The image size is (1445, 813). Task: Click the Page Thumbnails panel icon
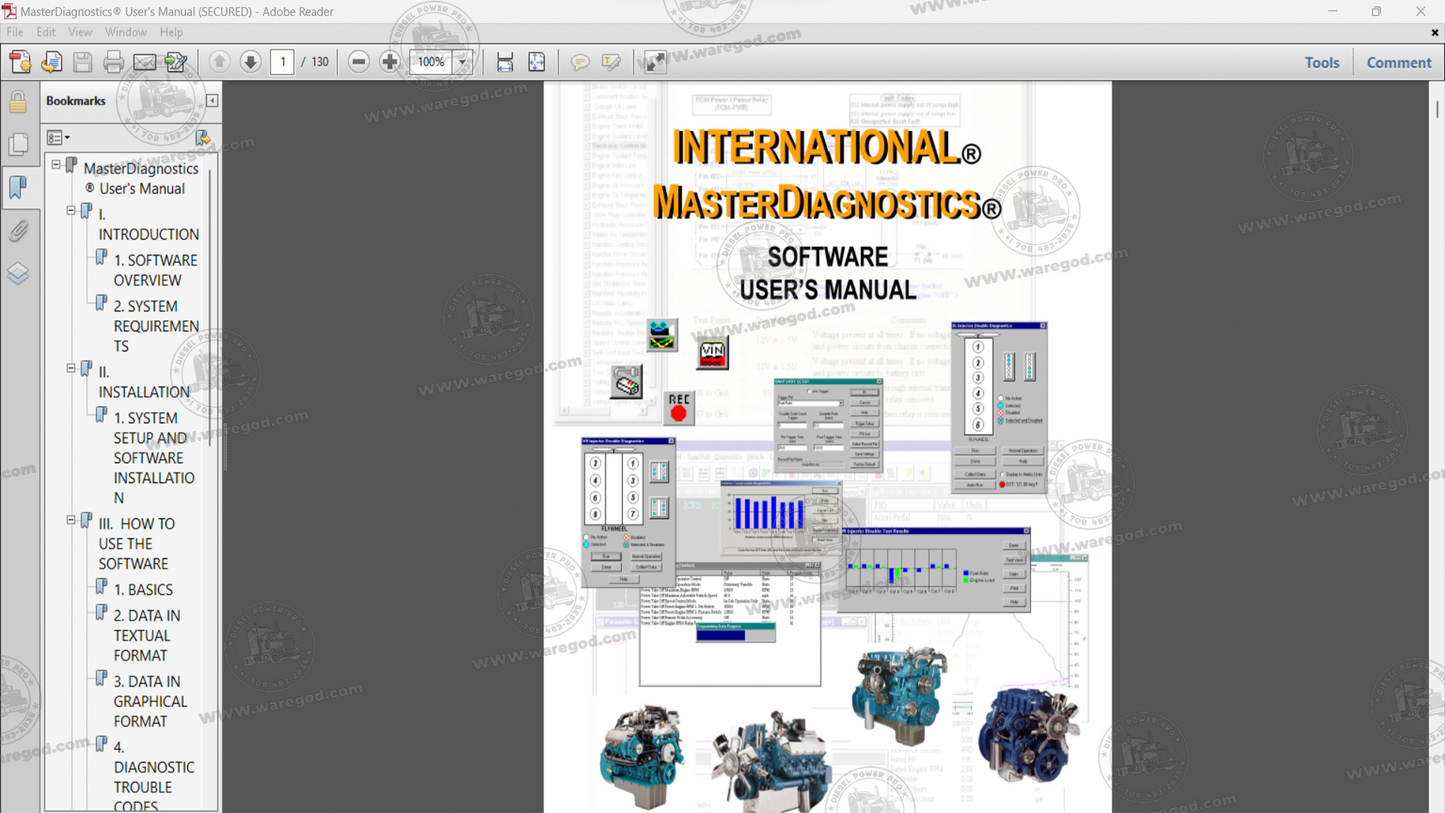19,143
